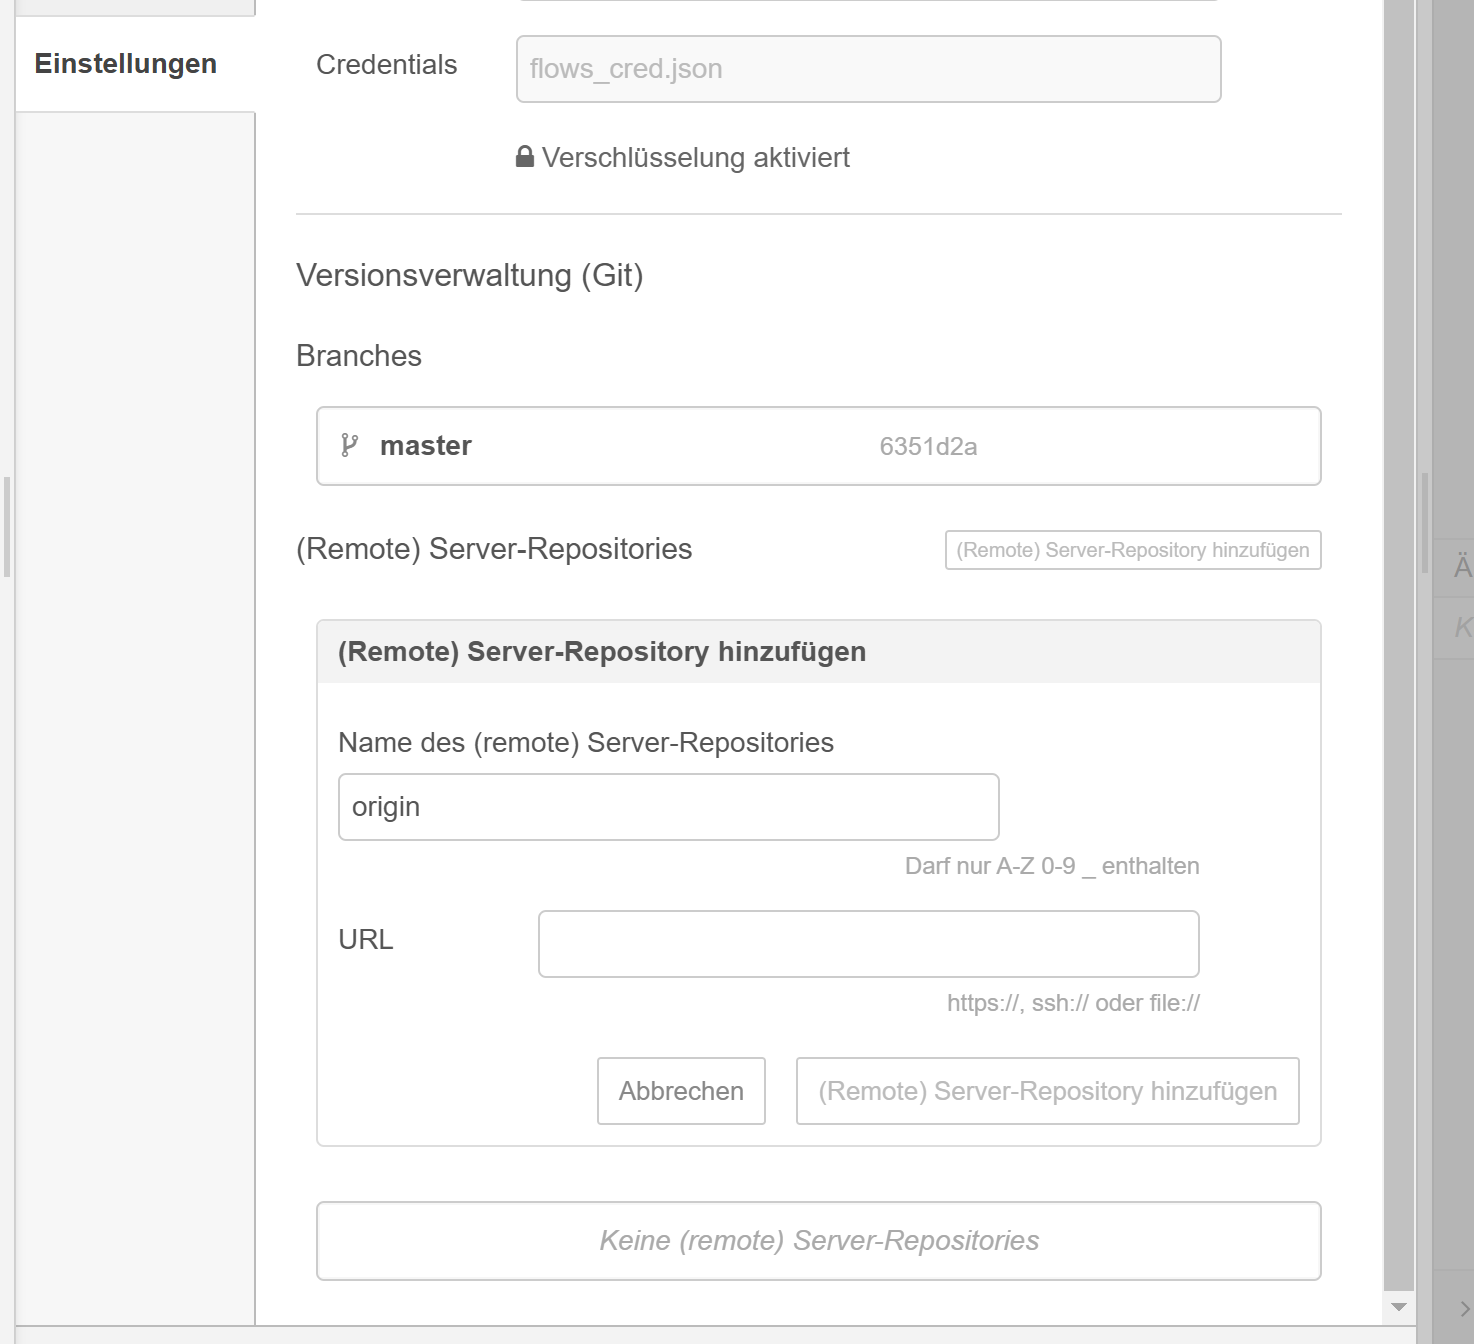This screenshot has height=1344, width=1474.
Task: Click into the empty URL input field
Action: (868, 944)
